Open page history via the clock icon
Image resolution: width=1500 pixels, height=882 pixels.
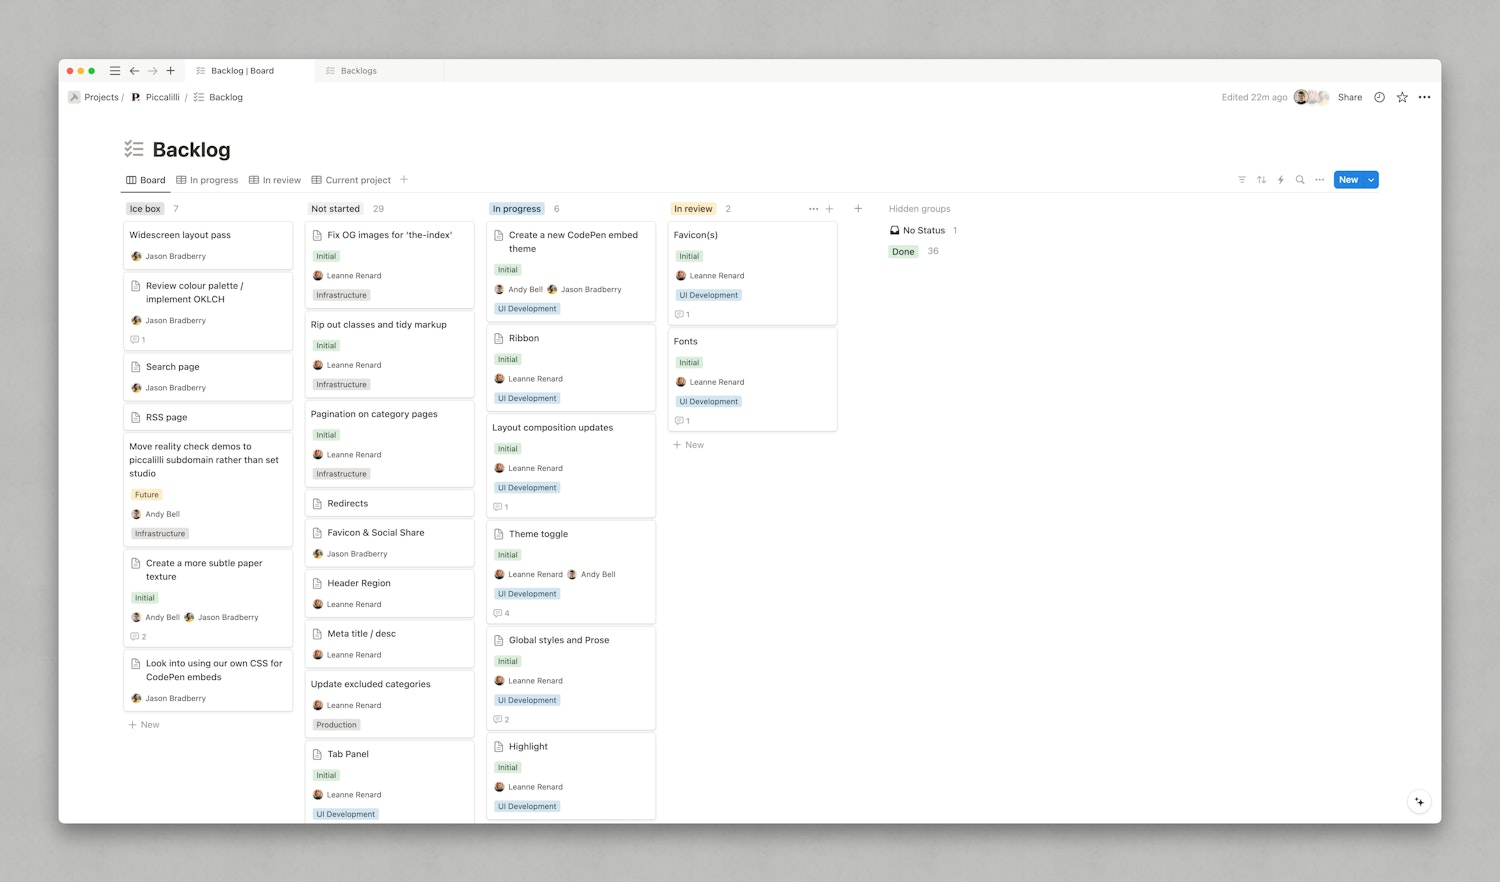(x=1379, y=97)
